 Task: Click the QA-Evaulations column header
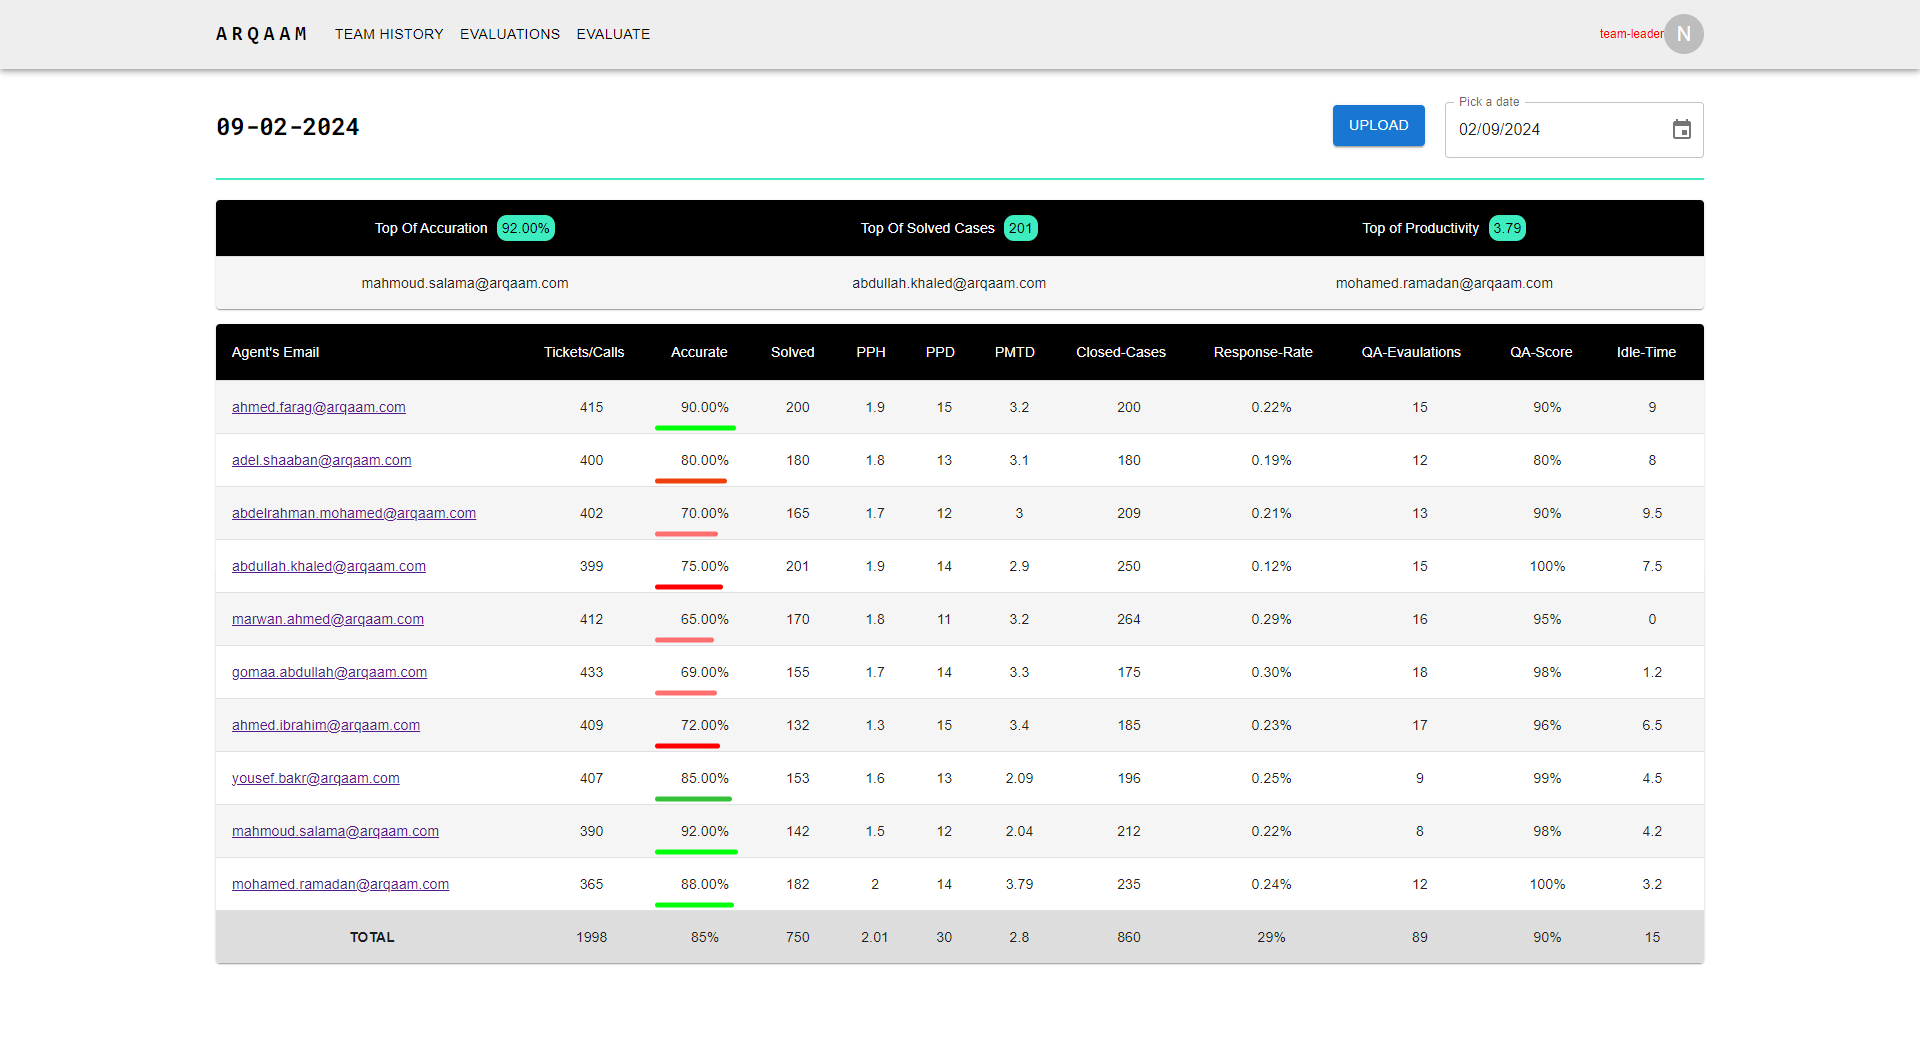click(1411, 352)
